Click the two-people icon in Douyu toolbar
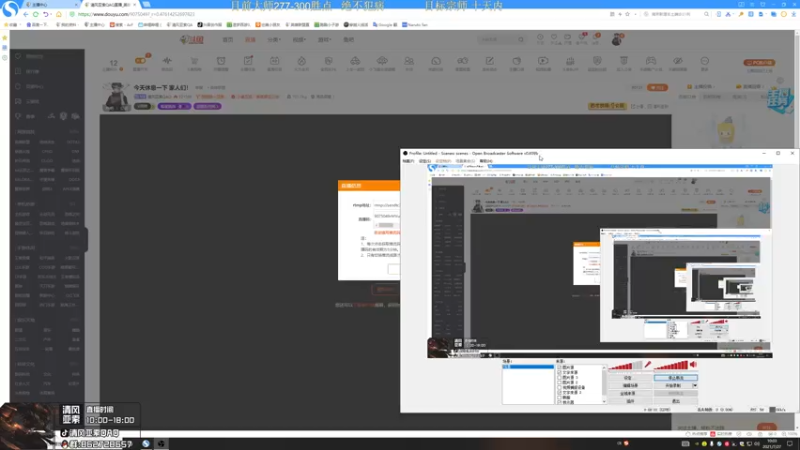Viewport: 800px width, 450px height. 409,61
